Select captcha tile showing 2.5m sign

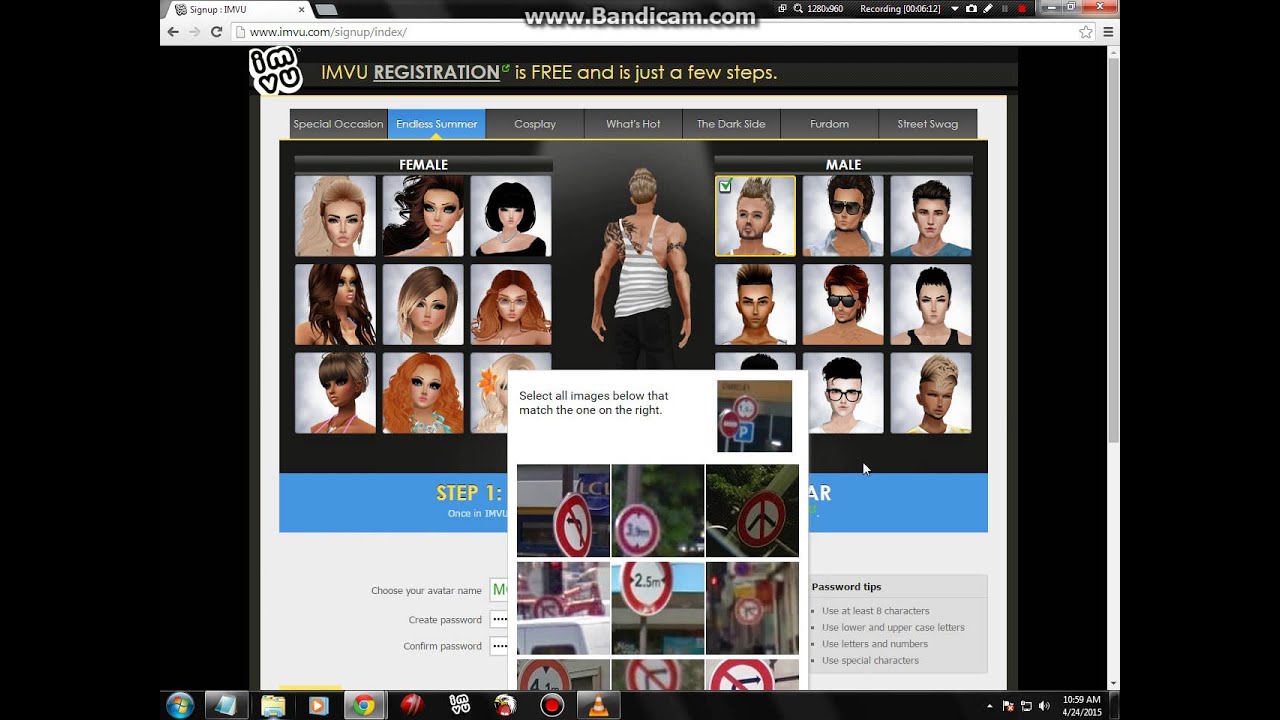tap(657, 608)
